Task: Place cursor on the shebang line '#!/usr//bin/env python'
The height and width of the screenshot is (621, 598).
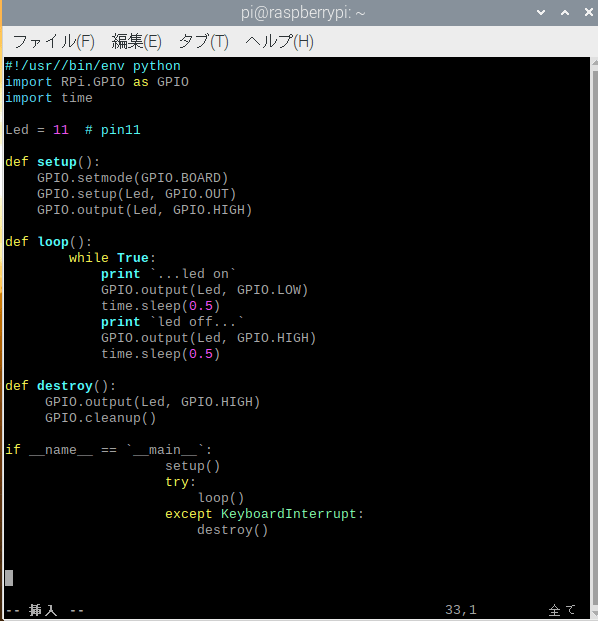Action: (x=93, y=66)
